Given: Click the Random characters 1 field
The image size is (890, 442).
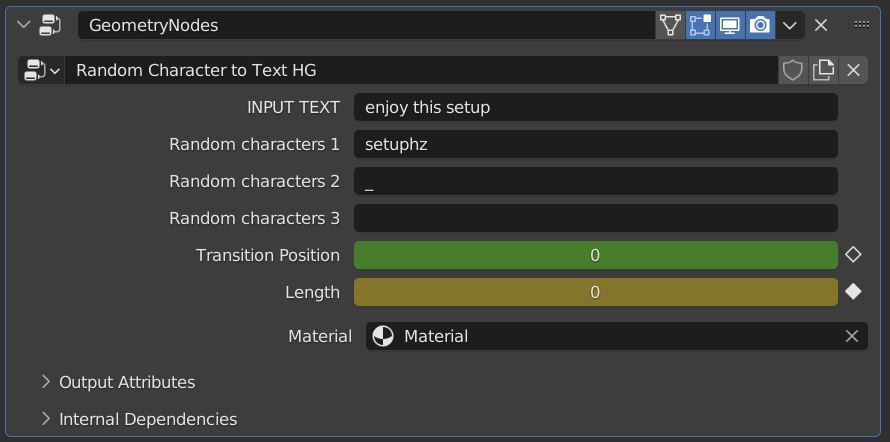Looking at the screenshot, I should (595, 144).
